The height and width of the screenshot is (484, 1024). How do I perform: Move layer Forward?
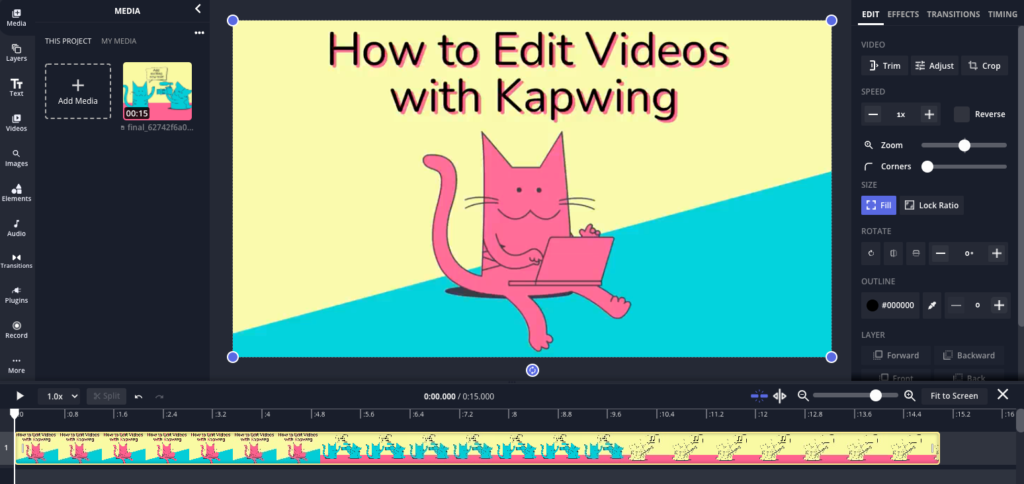tap(896, 355)
